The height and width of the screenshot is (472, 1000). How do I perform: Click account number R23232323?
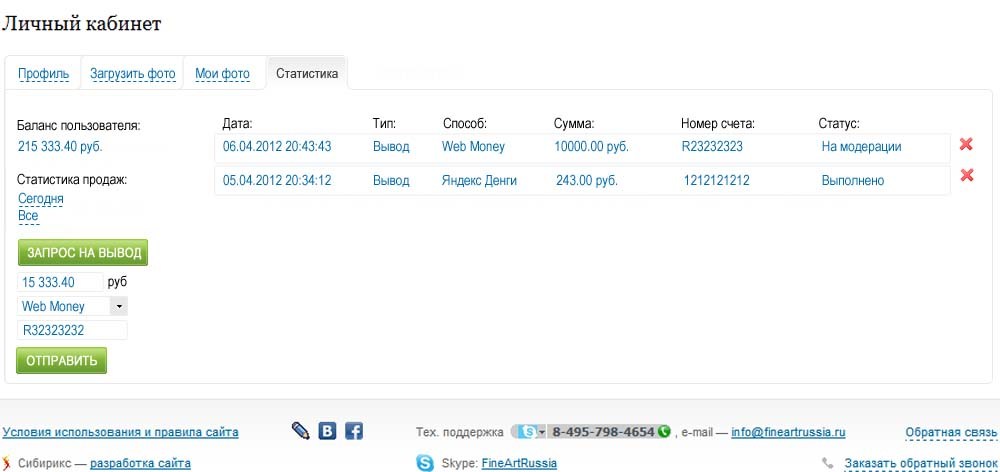(712, 147)
